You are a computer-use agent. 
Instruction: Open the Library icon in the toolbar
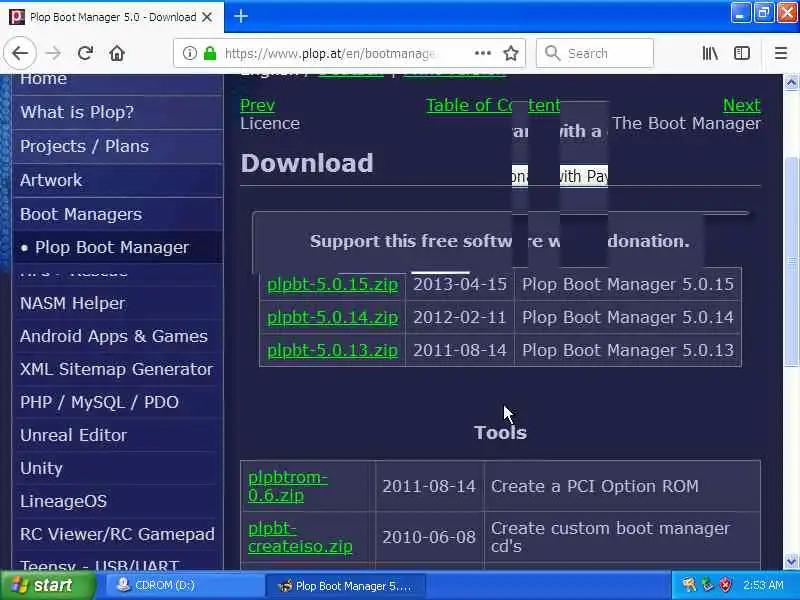click(710, 53)
